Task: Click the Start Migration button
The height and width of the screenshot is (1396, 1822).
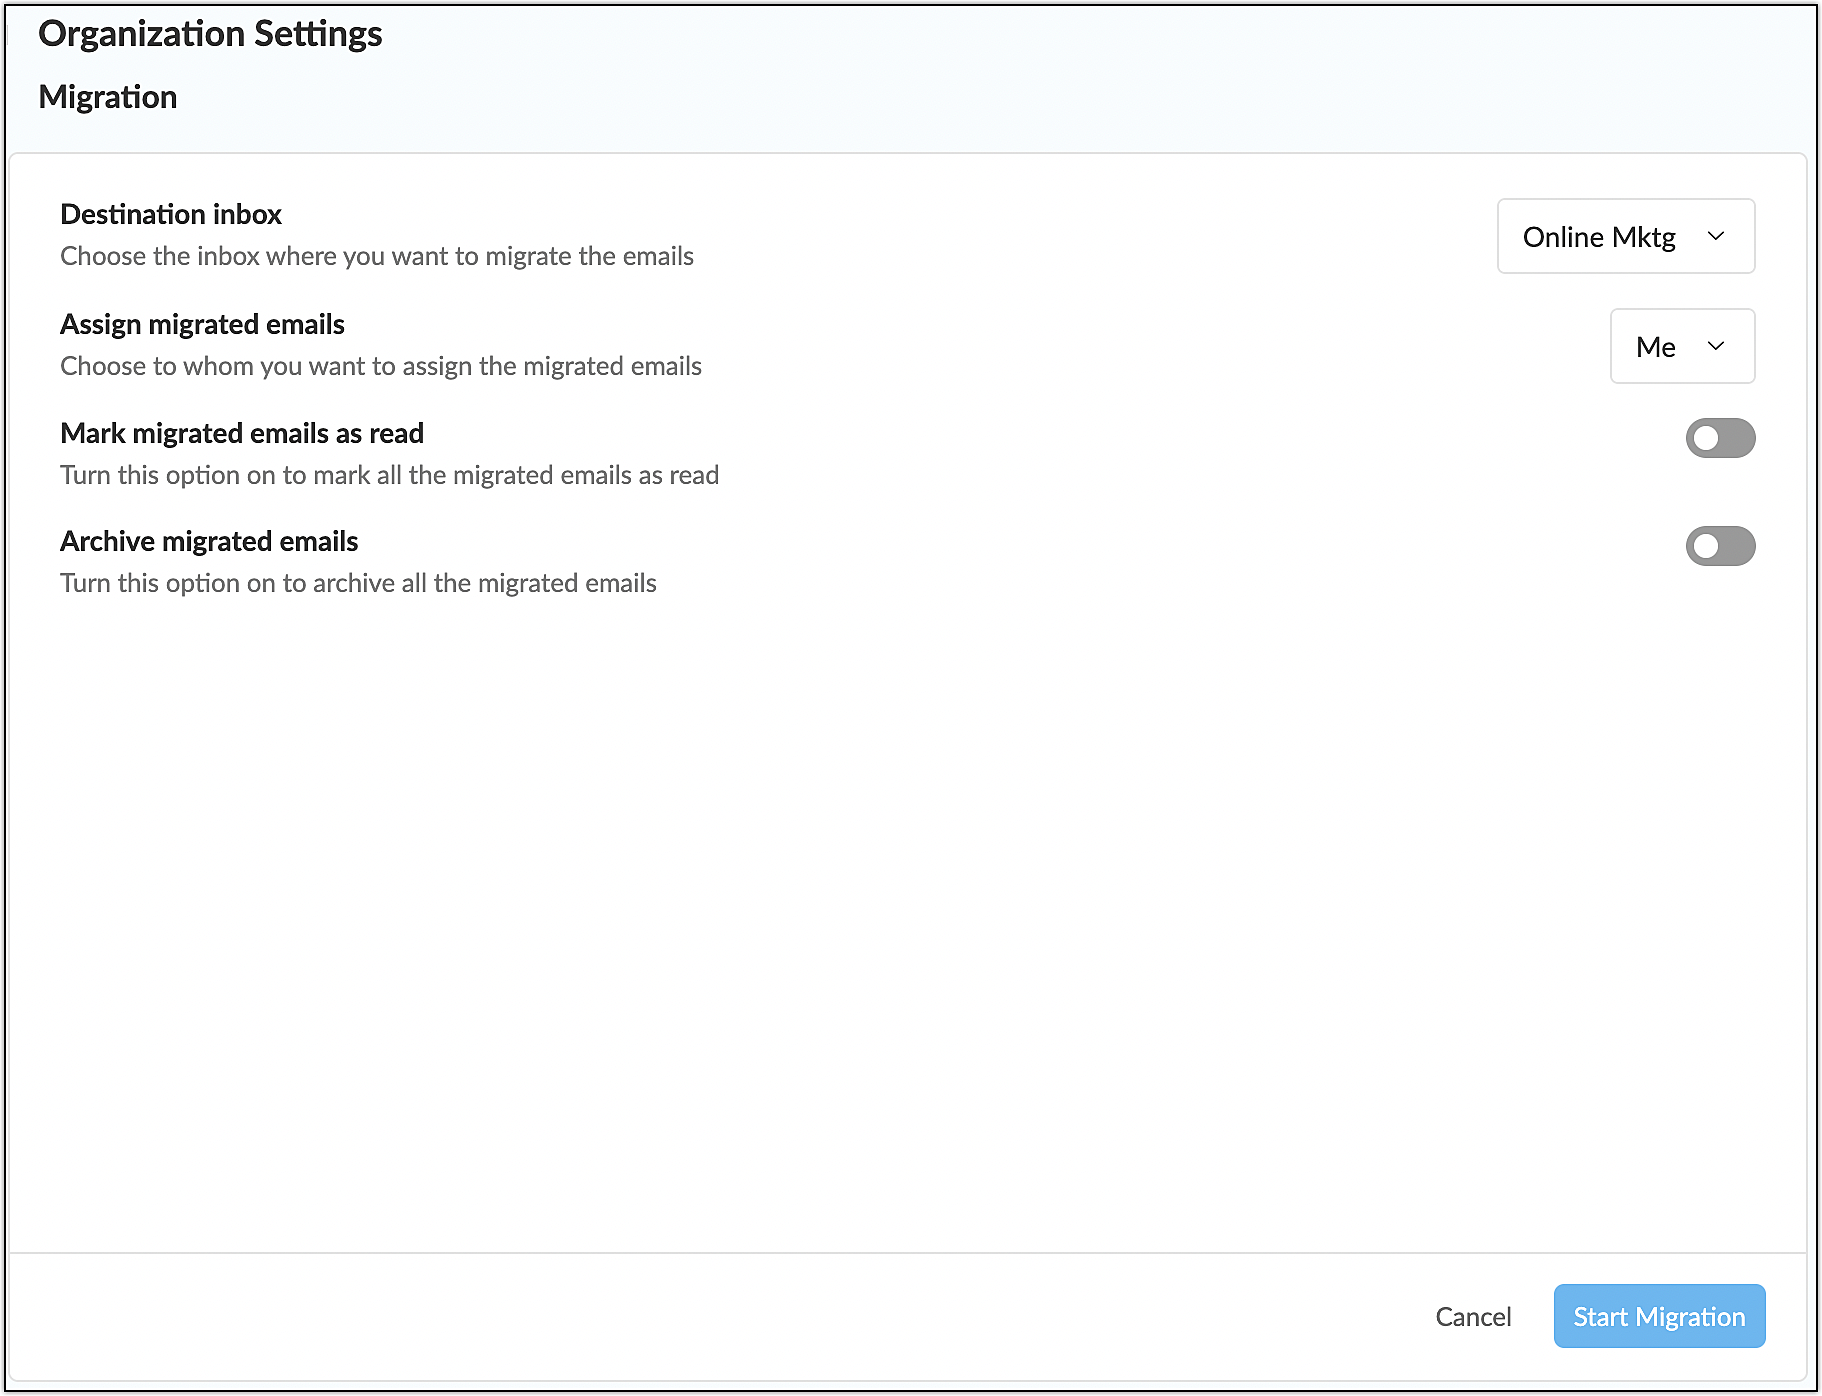Action: [x=1659, y=1316]
